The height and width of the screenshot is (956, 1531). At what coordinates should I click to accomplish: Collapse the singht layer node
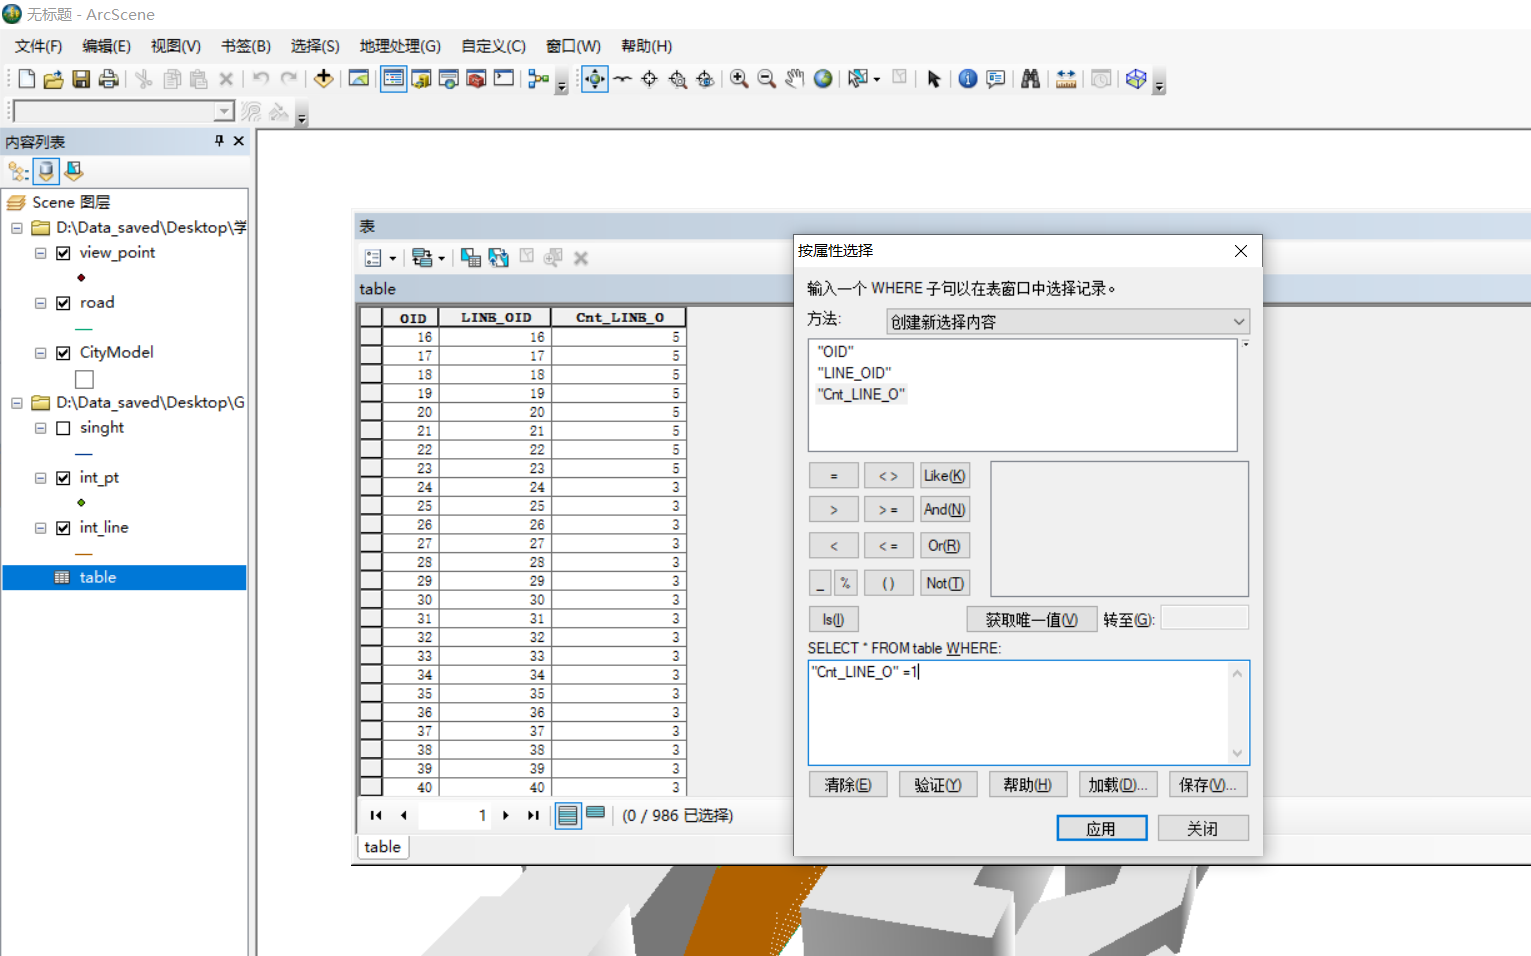point(41,428)
